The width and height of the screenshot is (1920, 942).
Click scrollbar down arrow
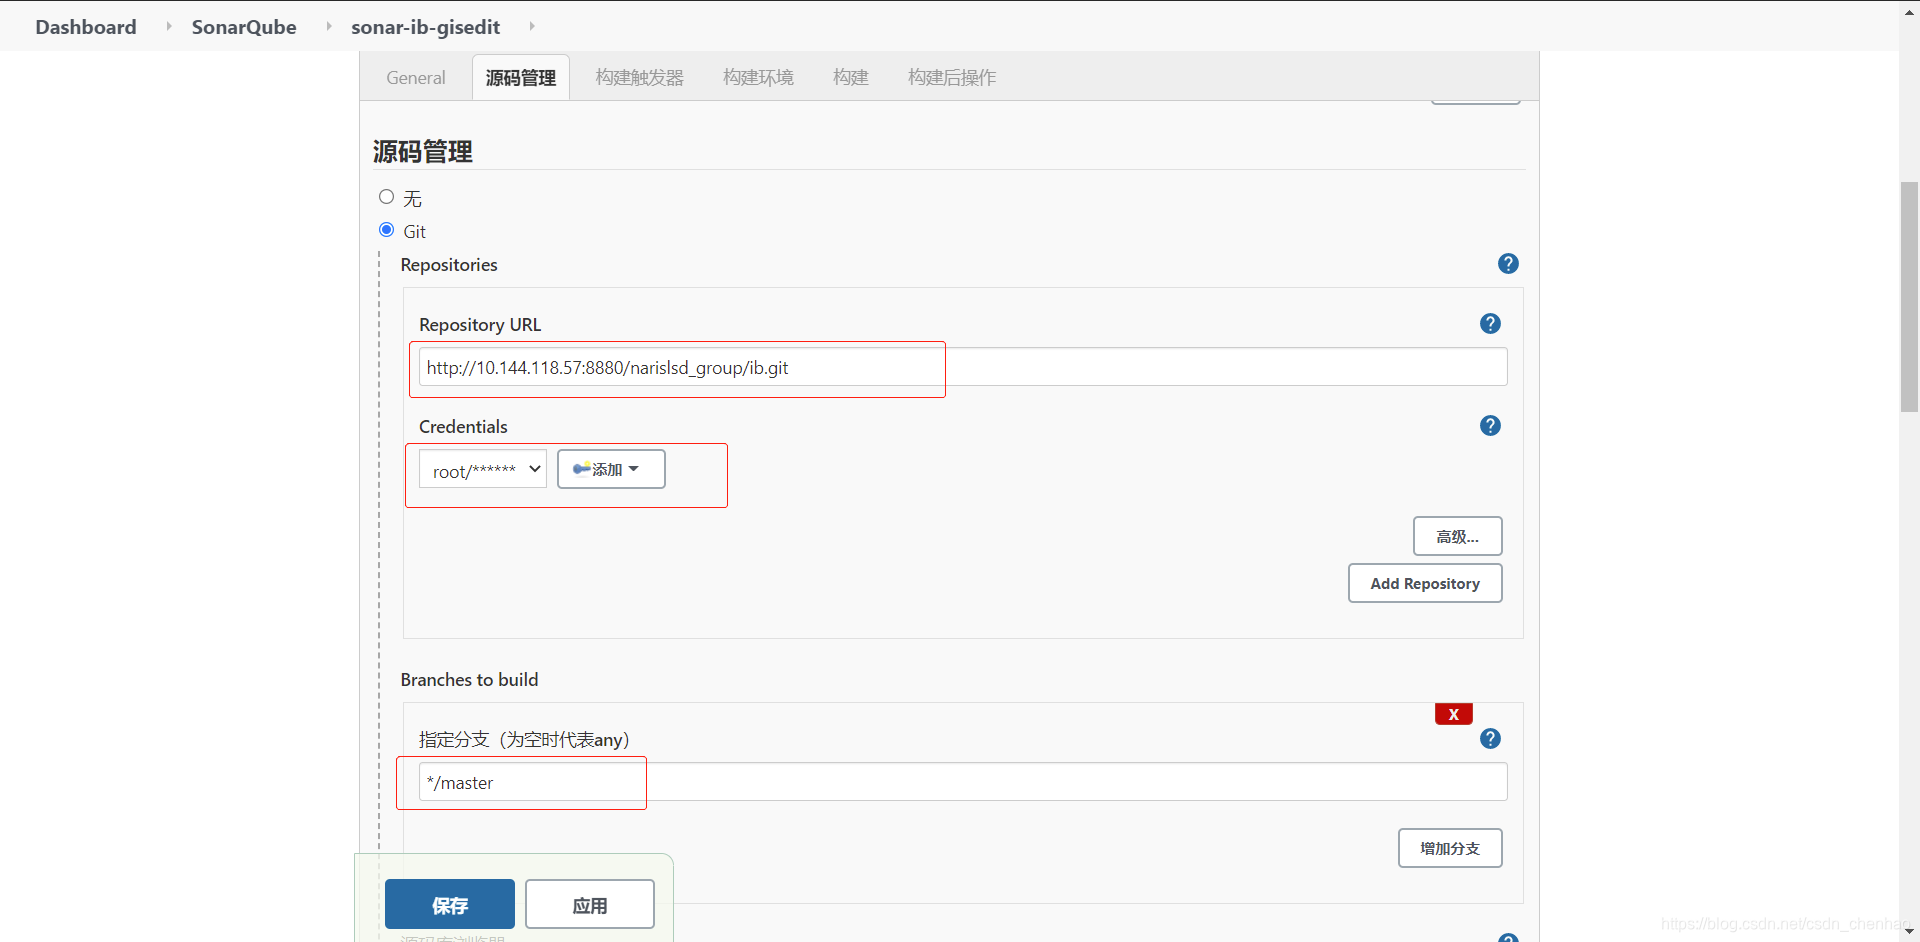(x=1910, y=932)
